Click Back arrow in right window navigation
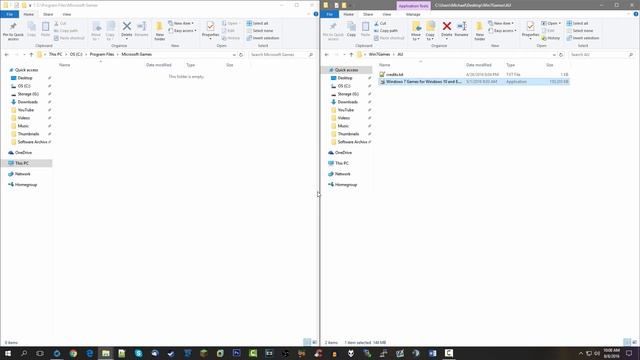The image size is (640, 360). (x=326, y=54)
